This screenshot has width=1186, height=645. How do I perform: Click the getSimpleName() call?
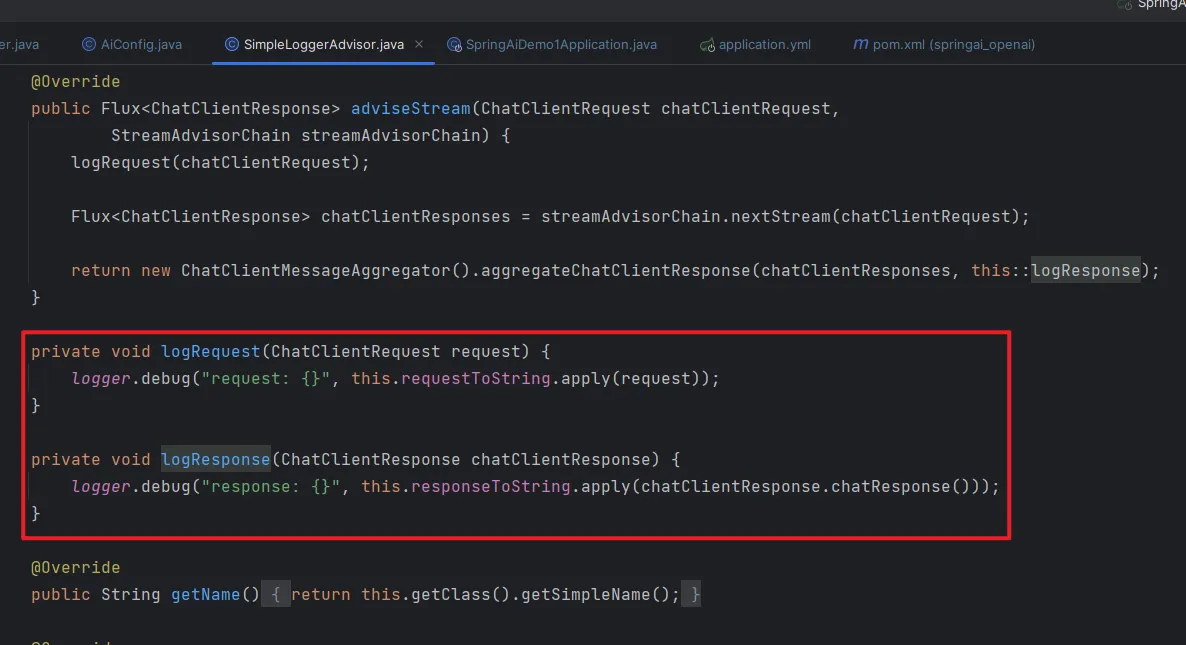[595, 595]
